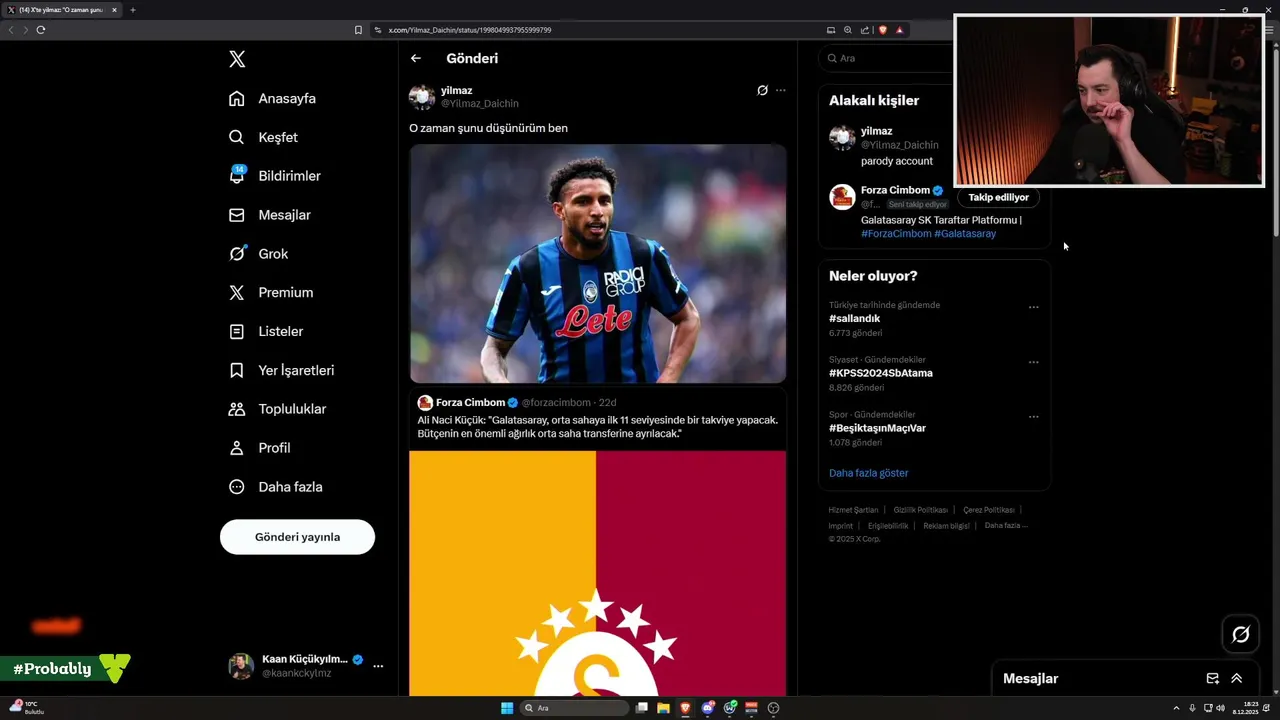Go back with the arrow beside Gönderi
1280x720 pixels.
click(x=416, y=58)
